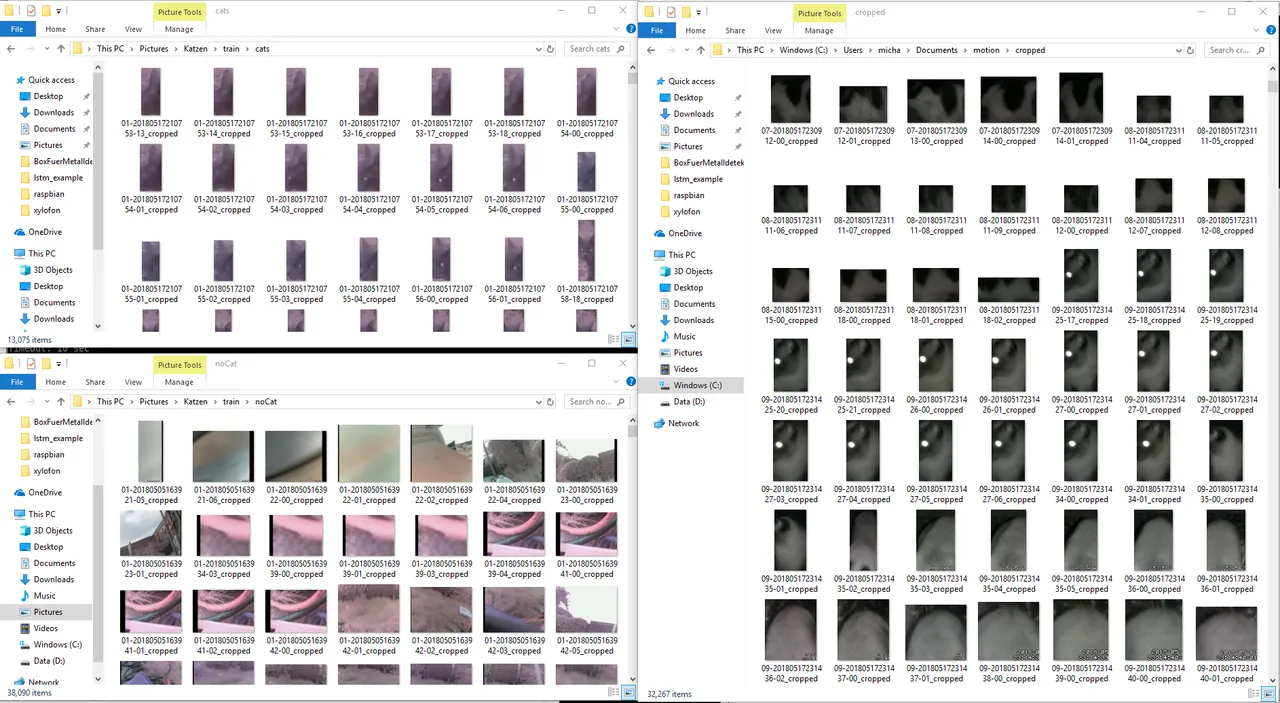Switch cats window to details view
Screen dimensions: 1280x703
coord(614,340)
